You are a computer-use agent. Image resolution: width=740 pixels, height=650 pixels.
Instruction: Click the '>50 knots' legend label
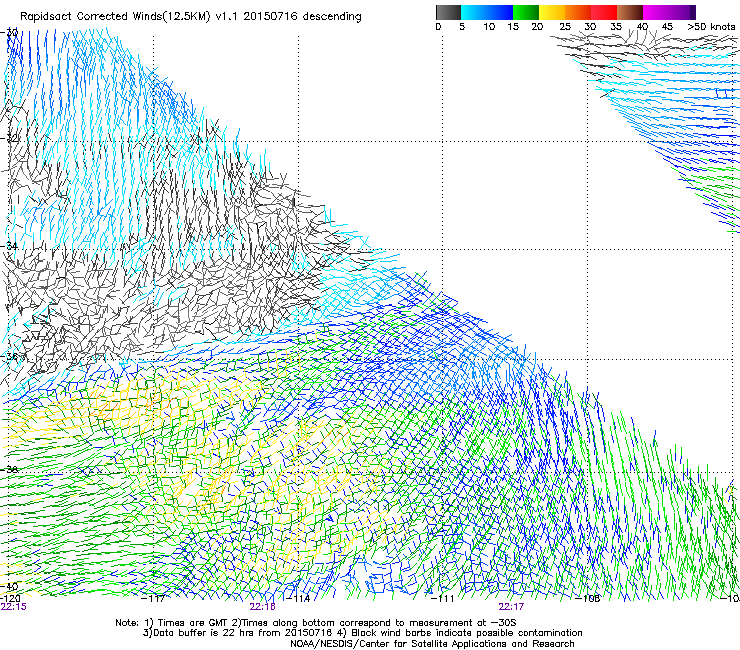[x=711, y=27]
